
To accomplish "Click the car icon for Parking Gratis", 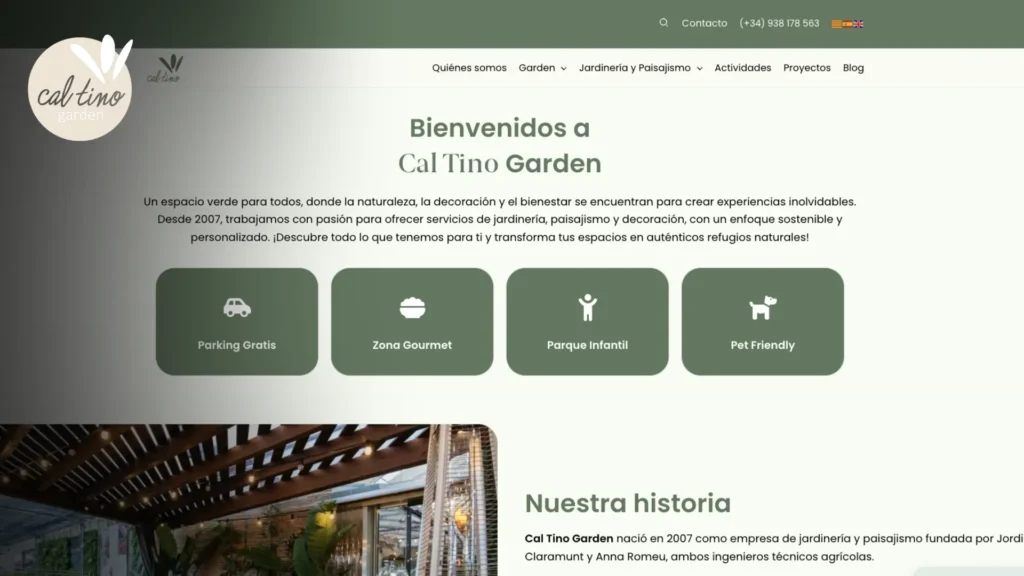I will (x=237, y=307).
